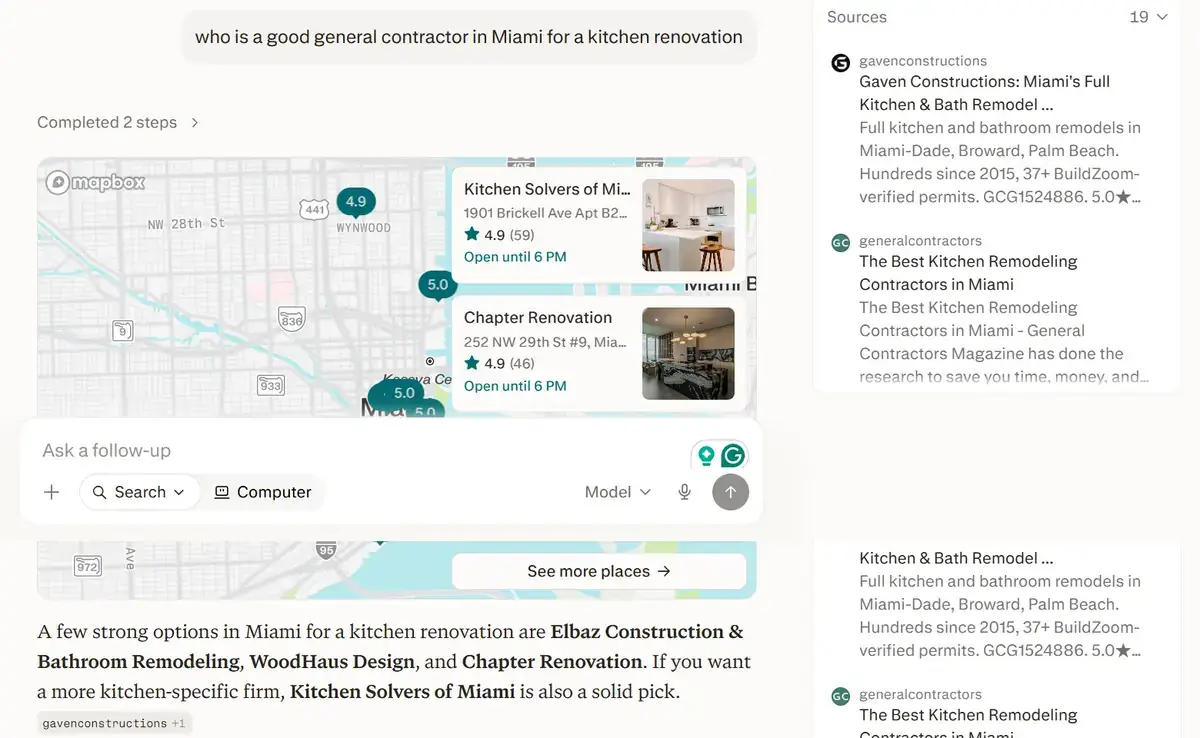Click the mapbox logo on the map
Screen dimensions: 1200x738
[x=96, y=182]
